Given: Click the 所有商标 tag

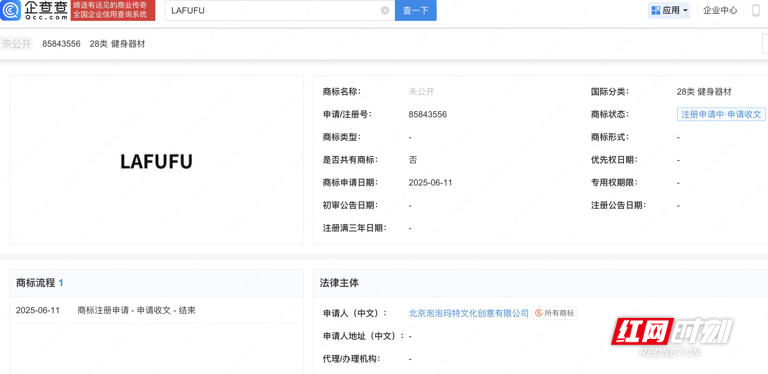Looking at the screenshot, I should (555, 313).
